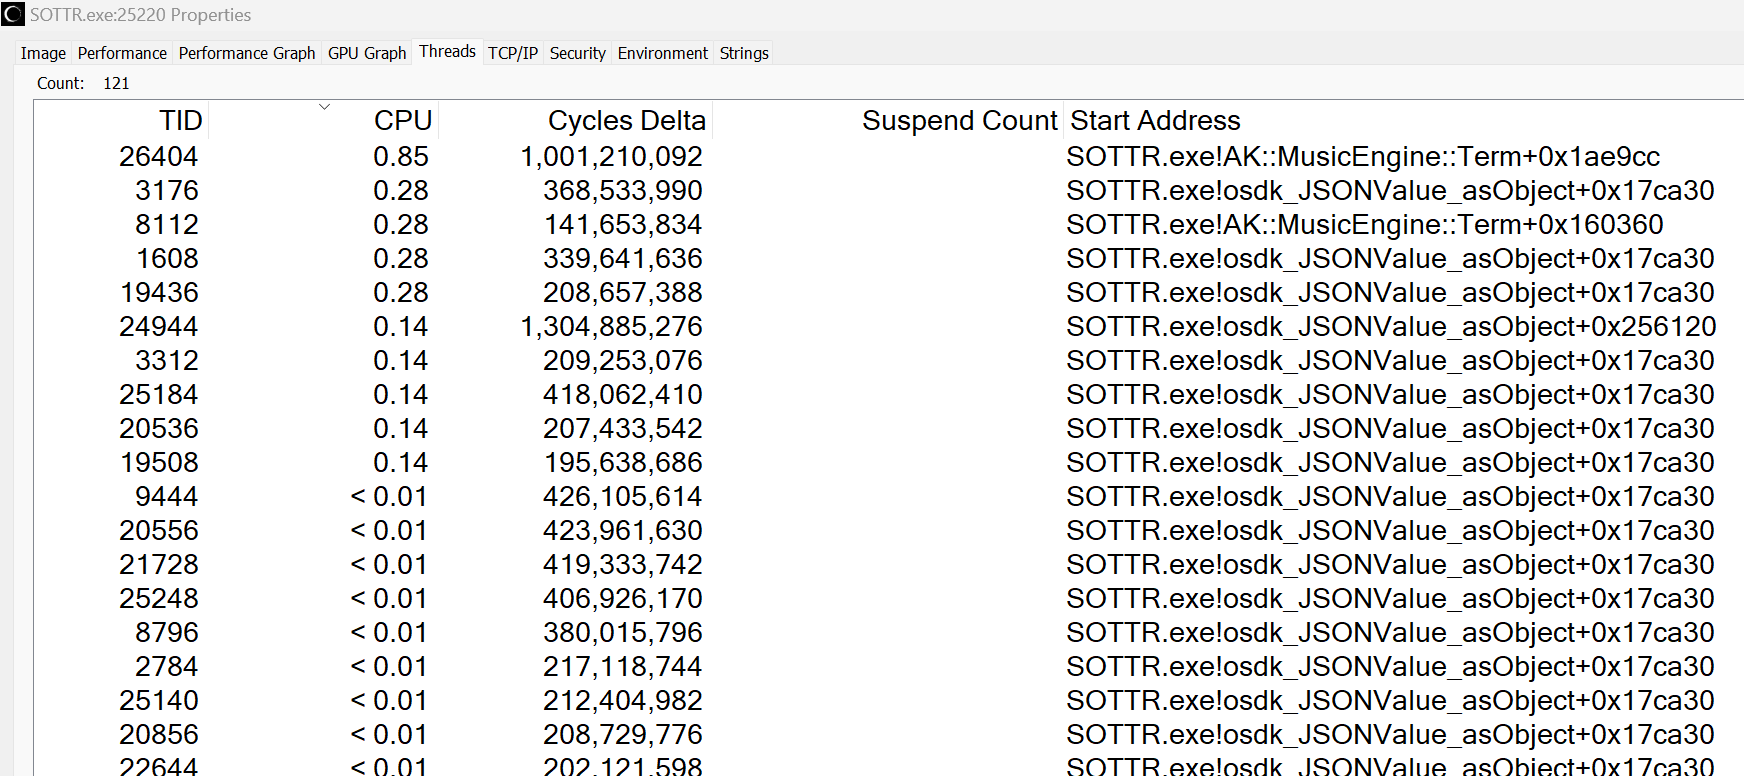Click Cycles Delta value 1,304,885,276
The width and height of the screenshot is (1744, 776).
coord(611,326)
